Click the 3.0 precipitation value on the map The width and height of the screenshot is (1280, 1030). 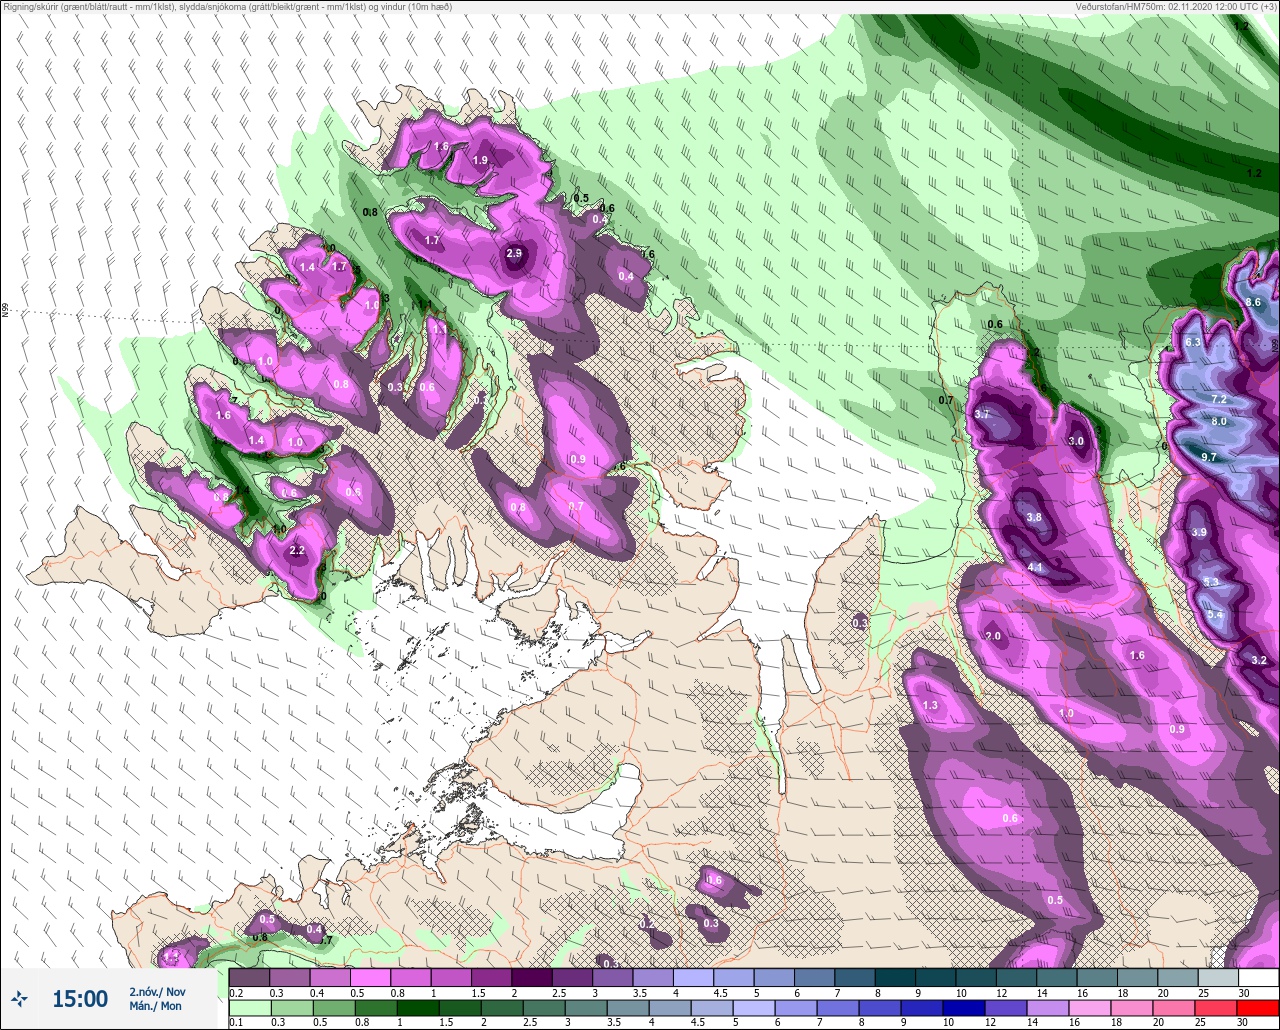pos(1076,441)
